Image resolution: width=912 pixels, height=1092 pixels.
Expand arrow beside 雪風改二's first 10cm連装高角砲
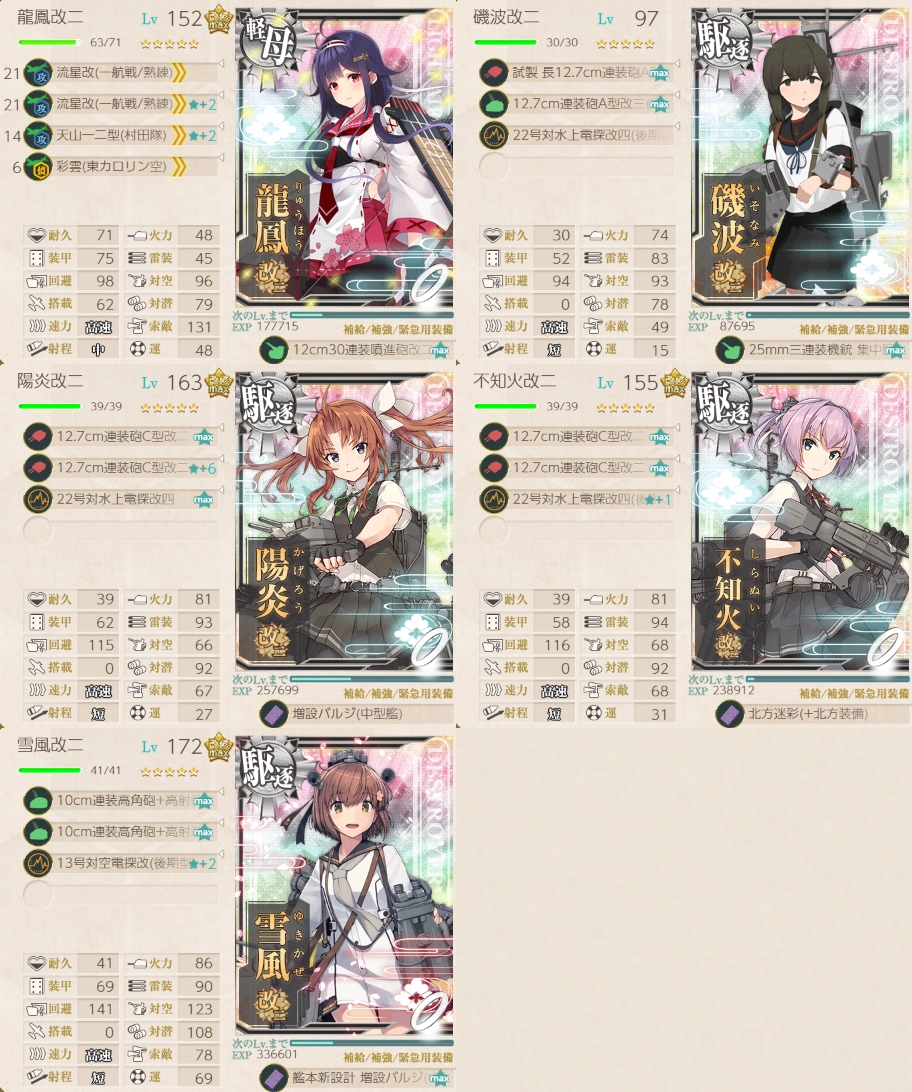(x=221, y=792)
